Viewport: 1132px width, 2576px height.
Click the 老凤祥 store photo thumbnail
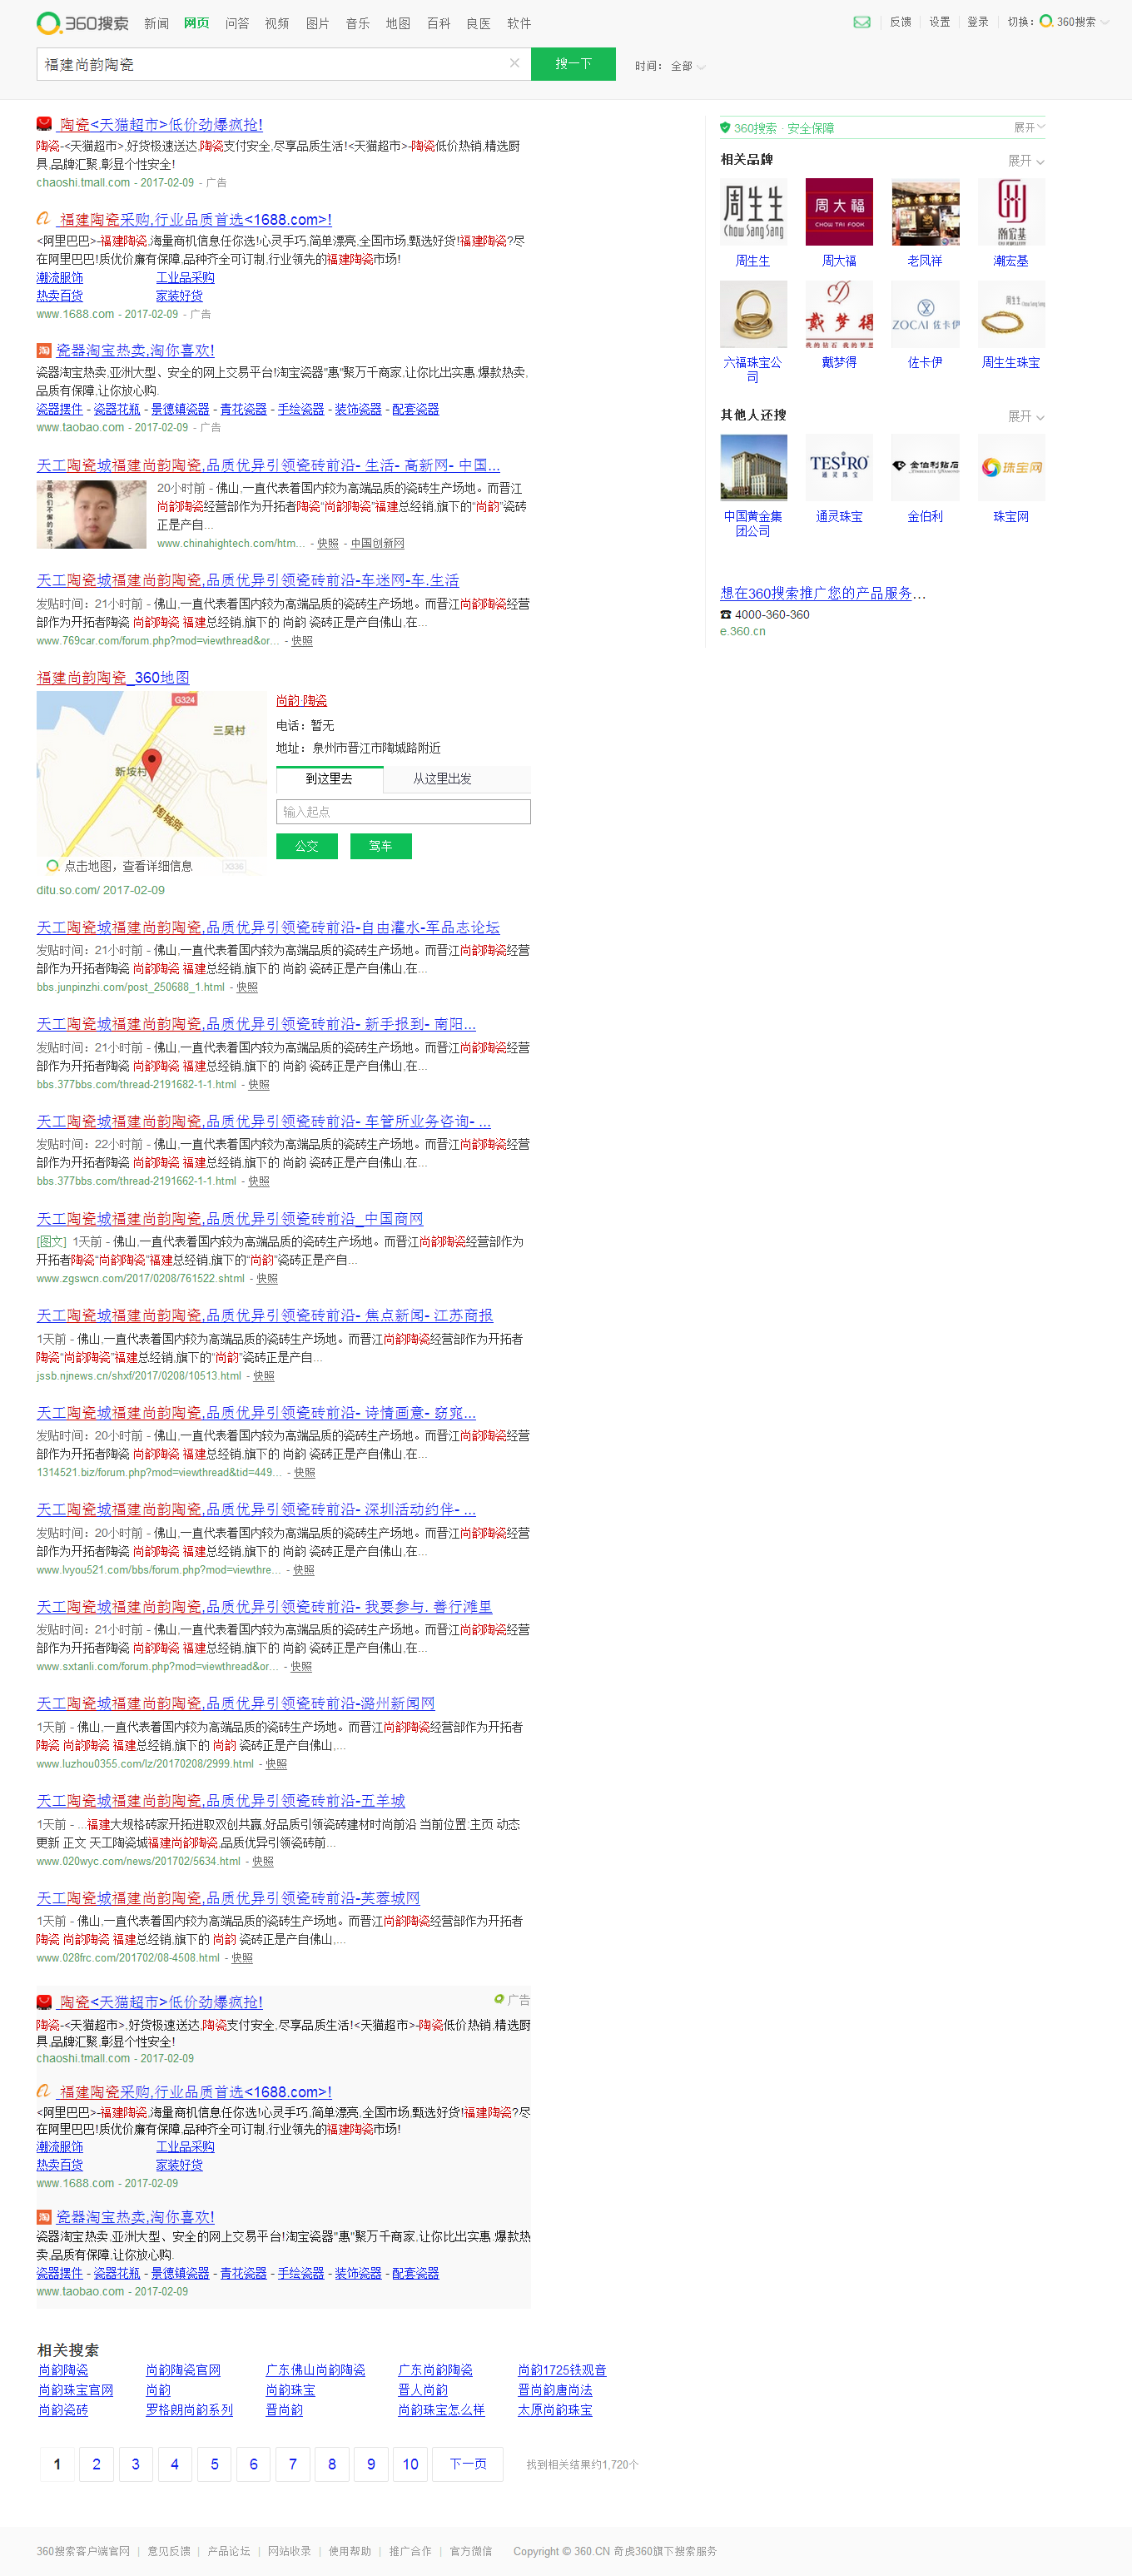tap(925, 212)
